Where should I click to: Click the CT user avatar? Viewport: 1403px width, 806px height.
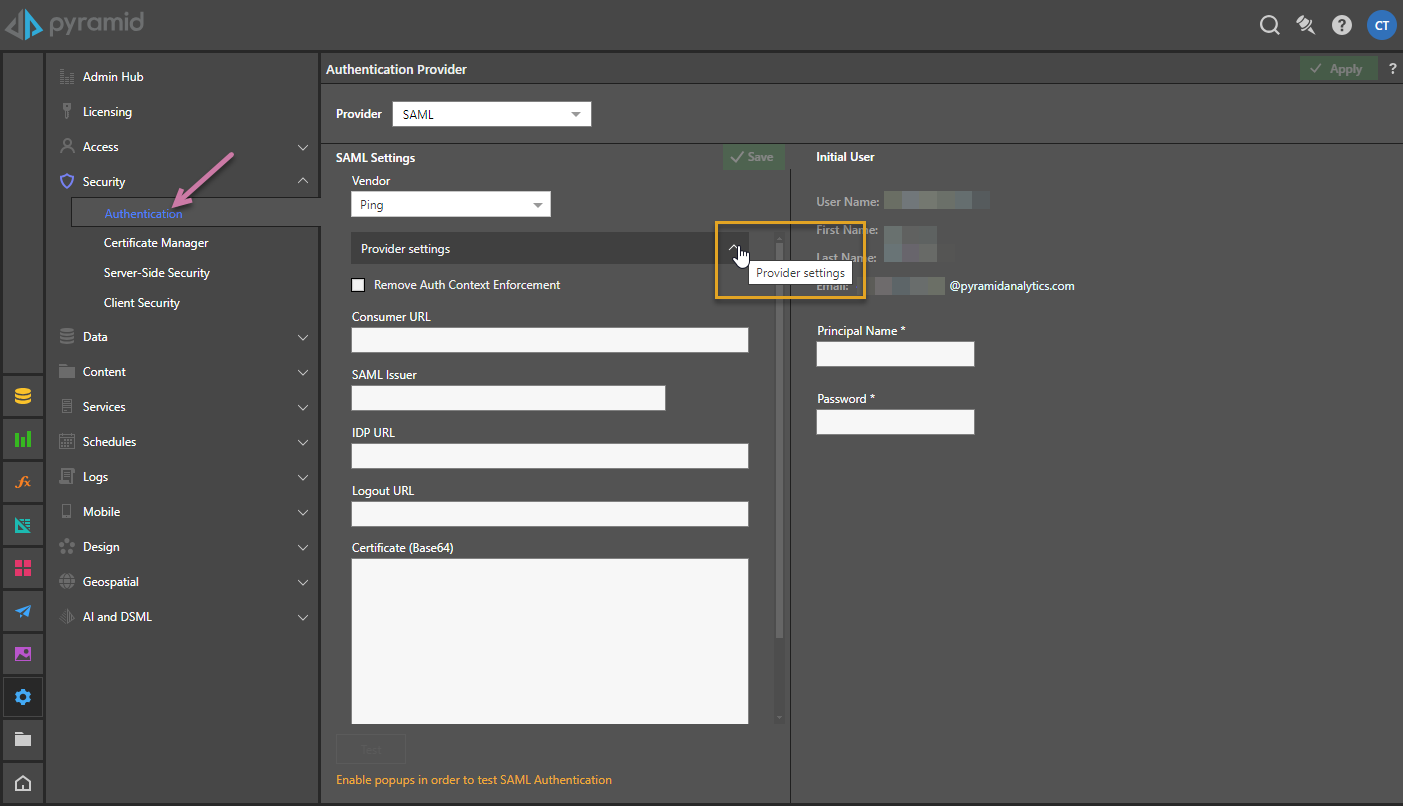(x=1382, y=26)
